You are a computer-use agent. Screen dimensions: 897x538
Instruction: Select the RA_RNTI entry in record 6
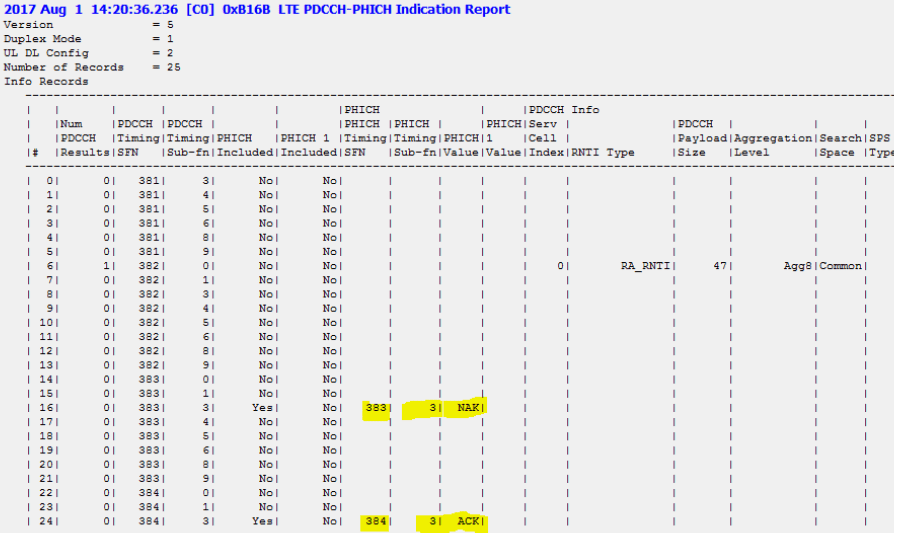pos(642,266)
